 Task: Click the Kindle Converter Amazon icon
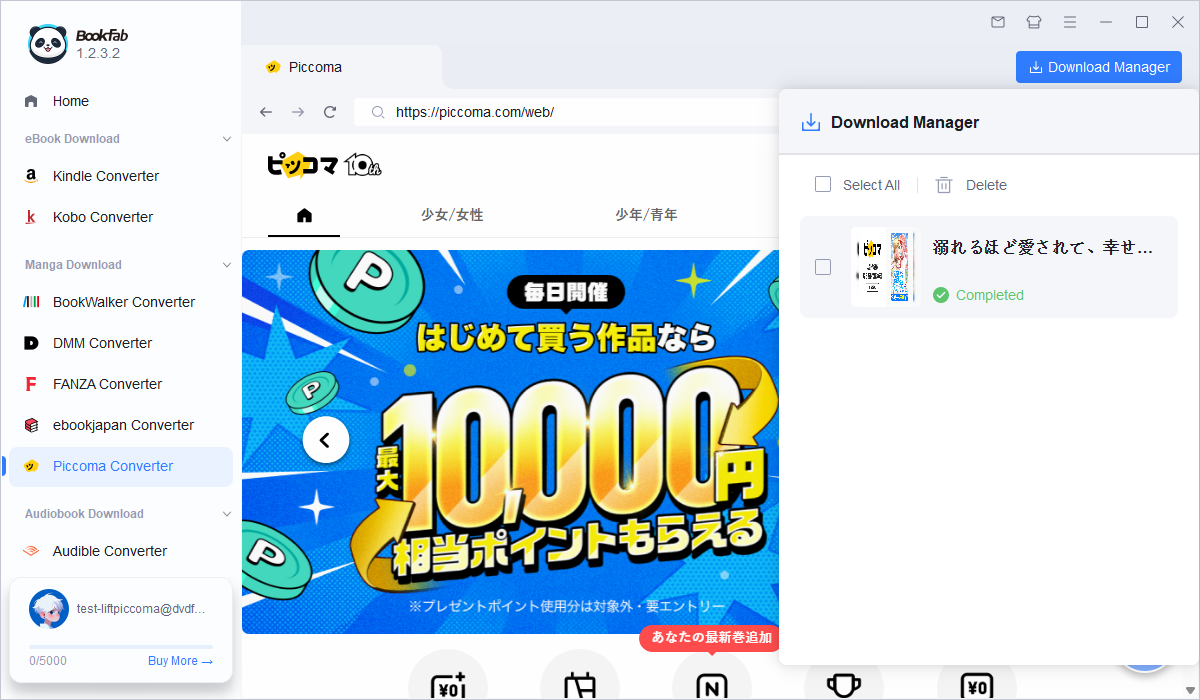(x=31, y=176)
